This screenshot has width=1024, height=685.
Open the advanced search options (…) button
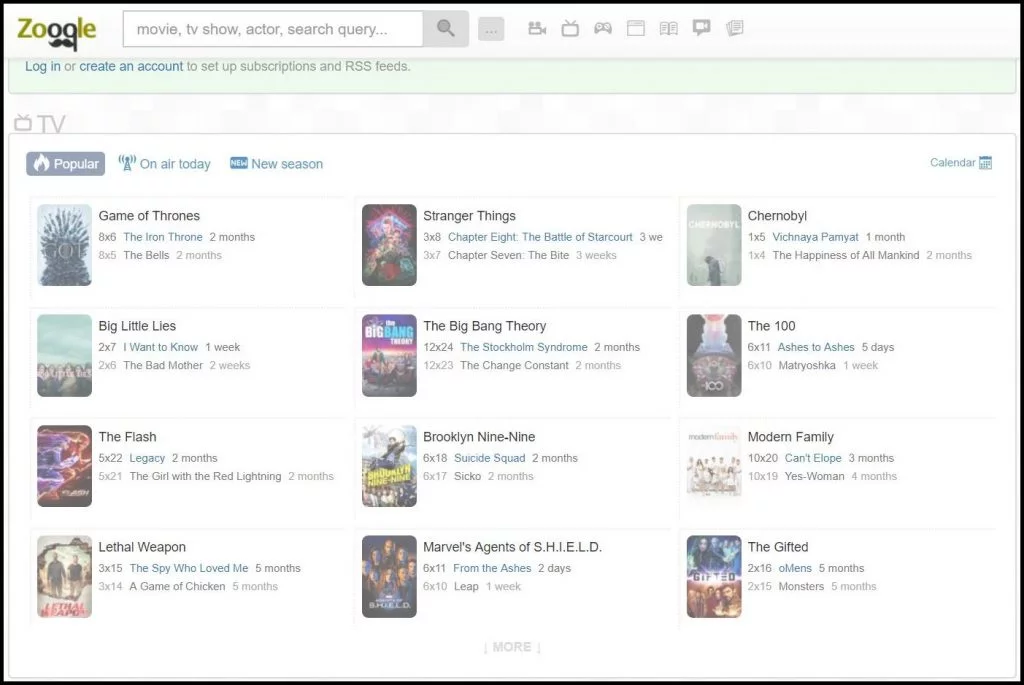[491, 30]
